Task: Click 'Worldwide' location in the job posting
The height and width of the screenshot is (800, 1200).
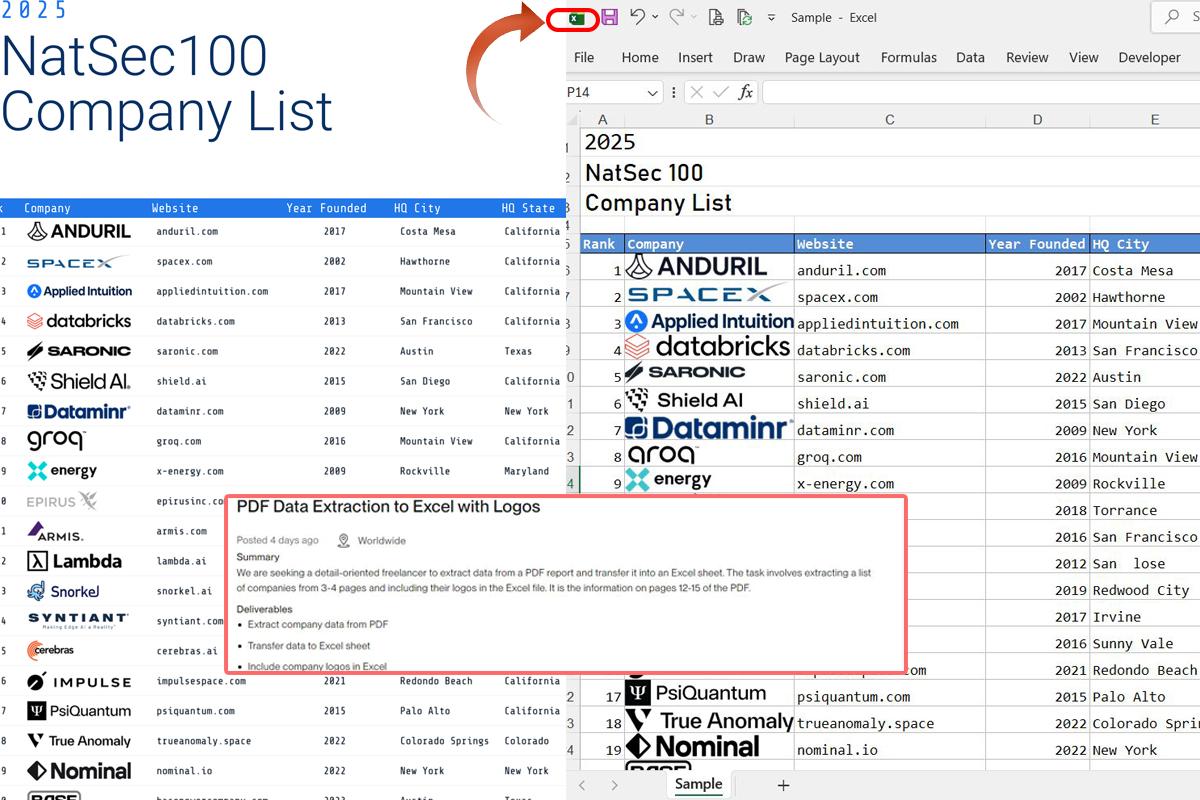Action: [382, 541]
